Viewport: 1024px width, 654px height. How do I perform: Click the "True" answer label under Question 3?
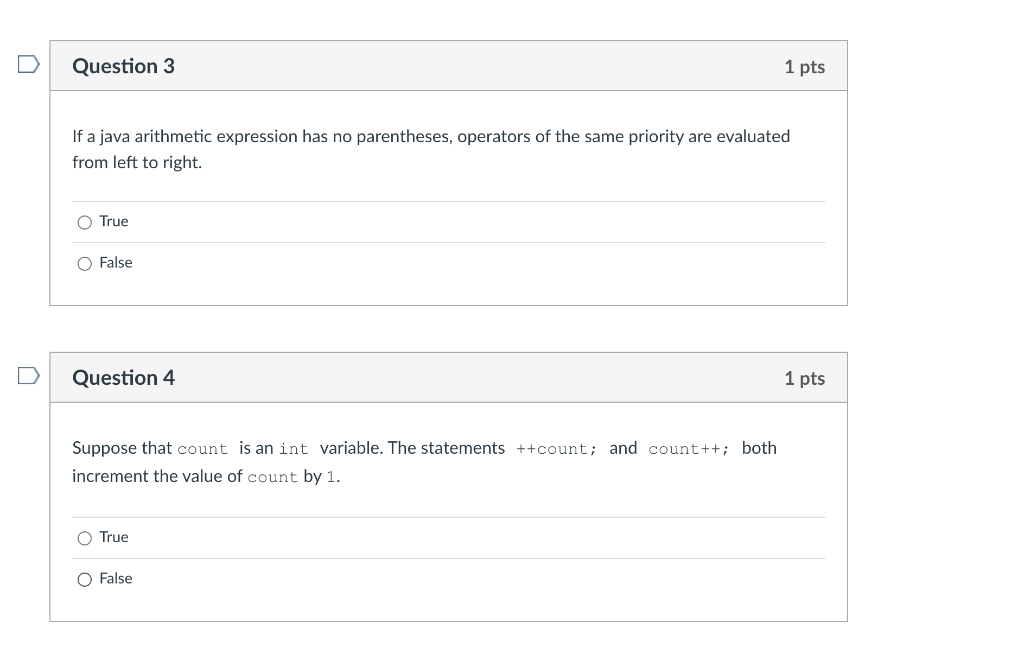(x=114, y=221)
